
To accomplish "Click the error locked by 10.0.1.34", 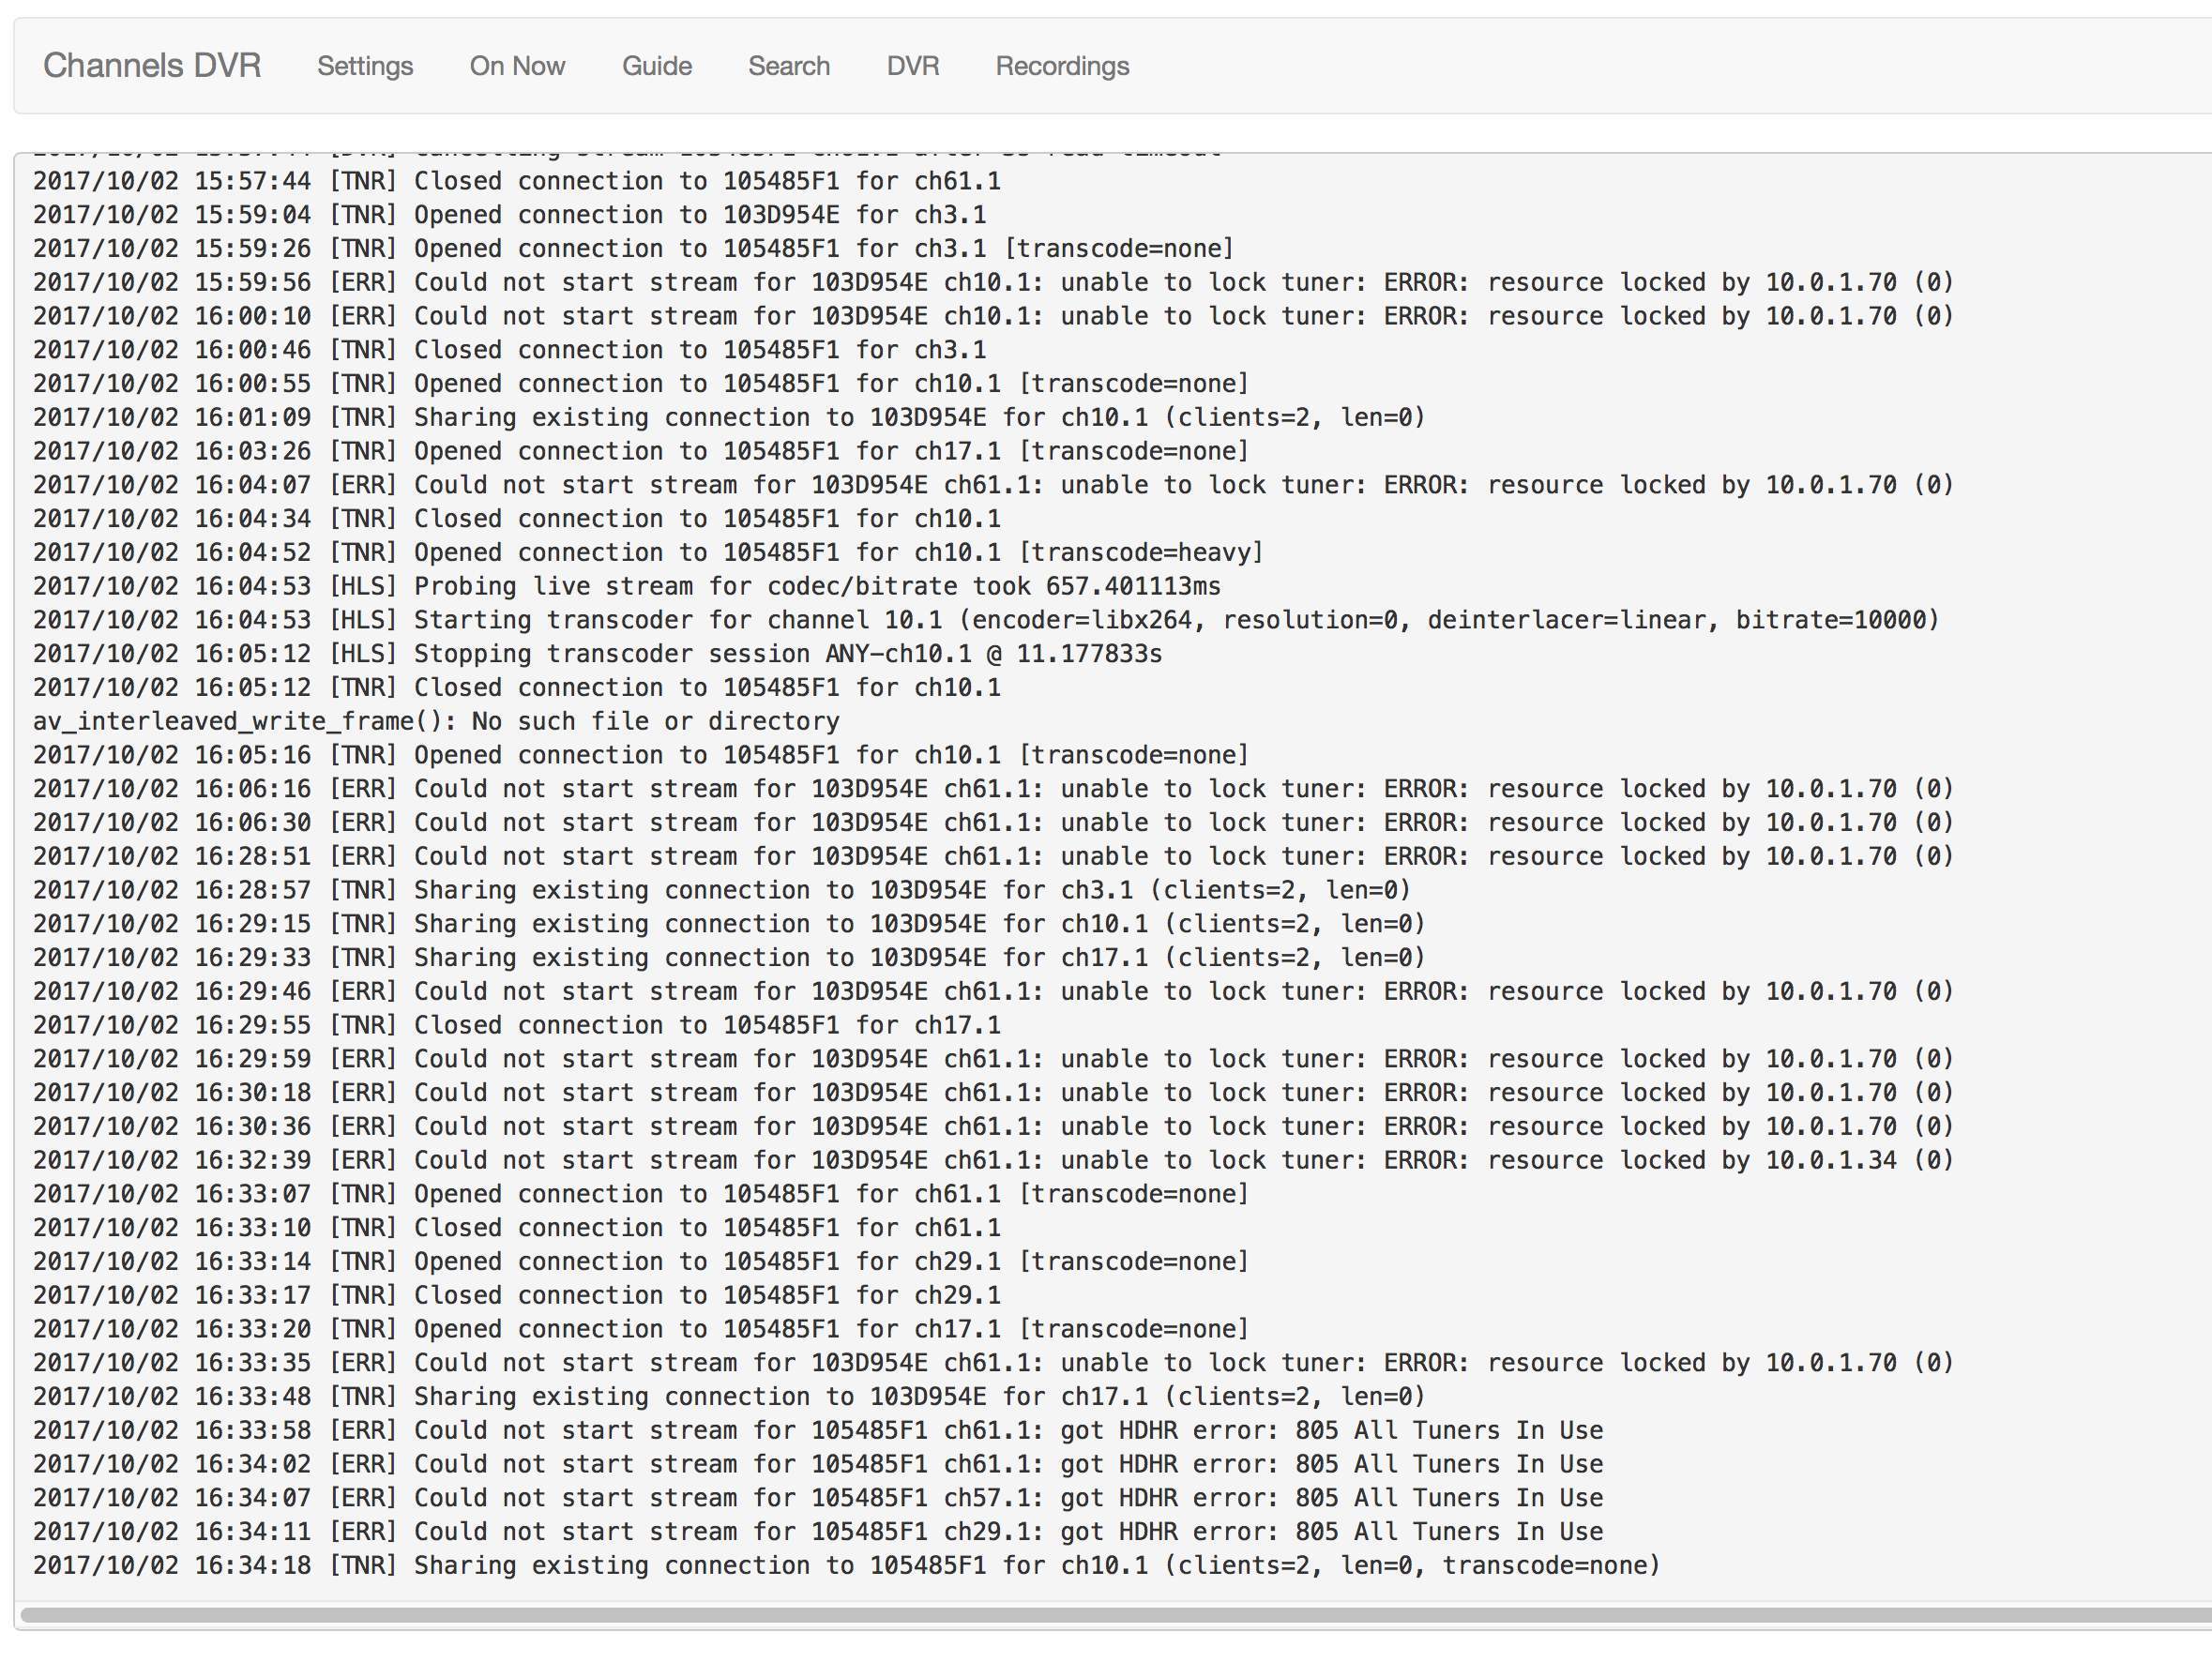I will click(x=992, y=1160).
